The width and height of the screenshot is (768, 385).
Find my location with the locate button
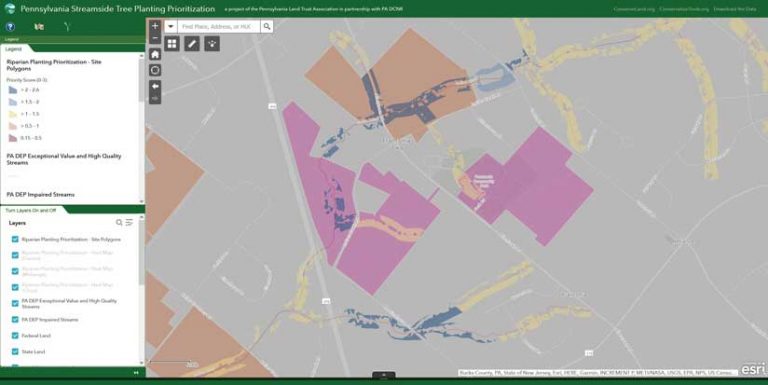tap(155, 70)
